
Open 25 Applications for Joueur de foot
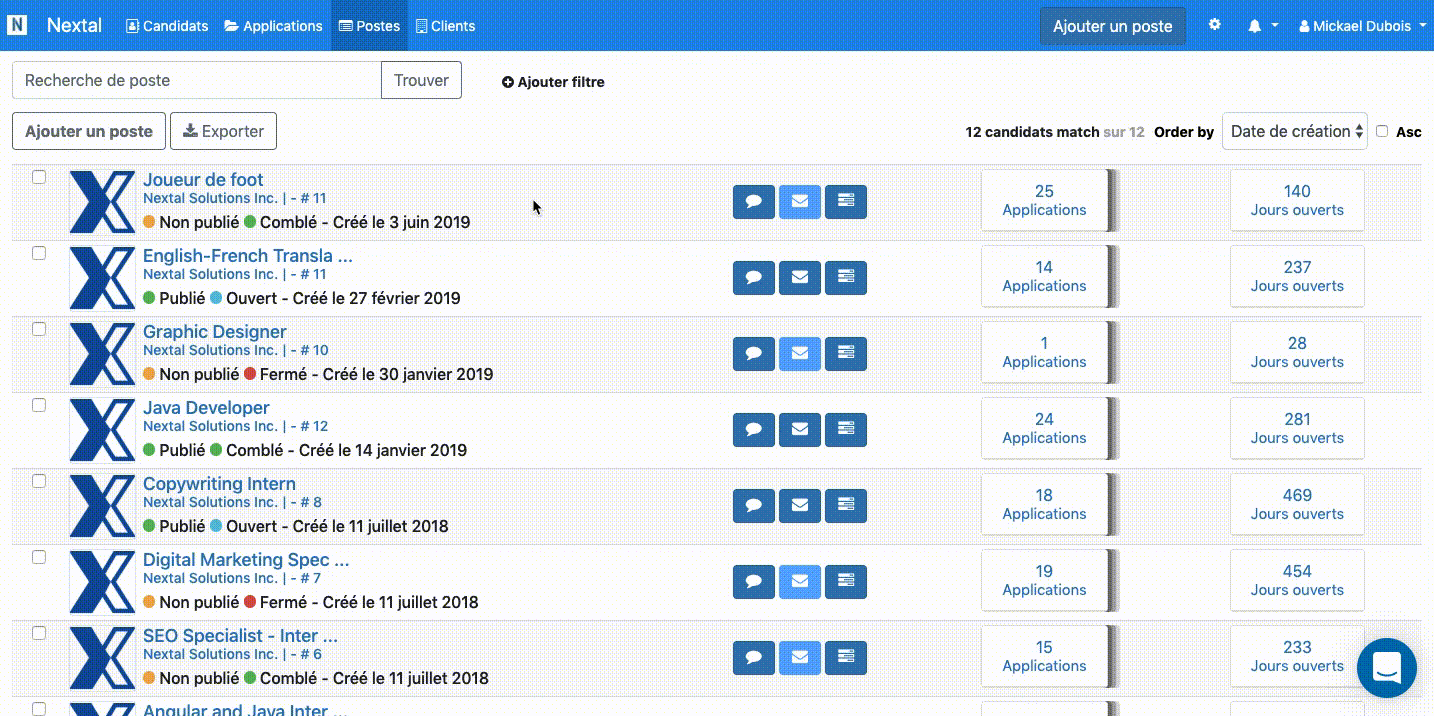pos(1044,200)
